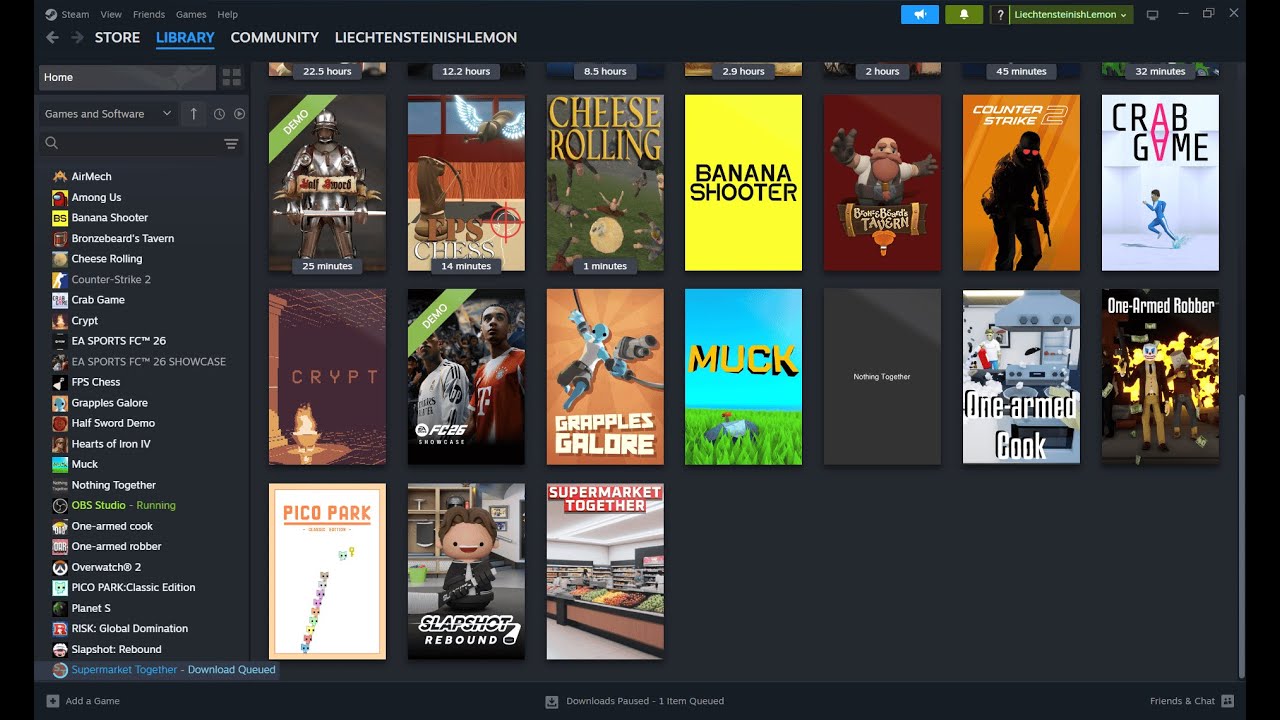Click the Home button in sidebar
The width and height of the screenshot is (1280, 720).
[x=127, y=77]
